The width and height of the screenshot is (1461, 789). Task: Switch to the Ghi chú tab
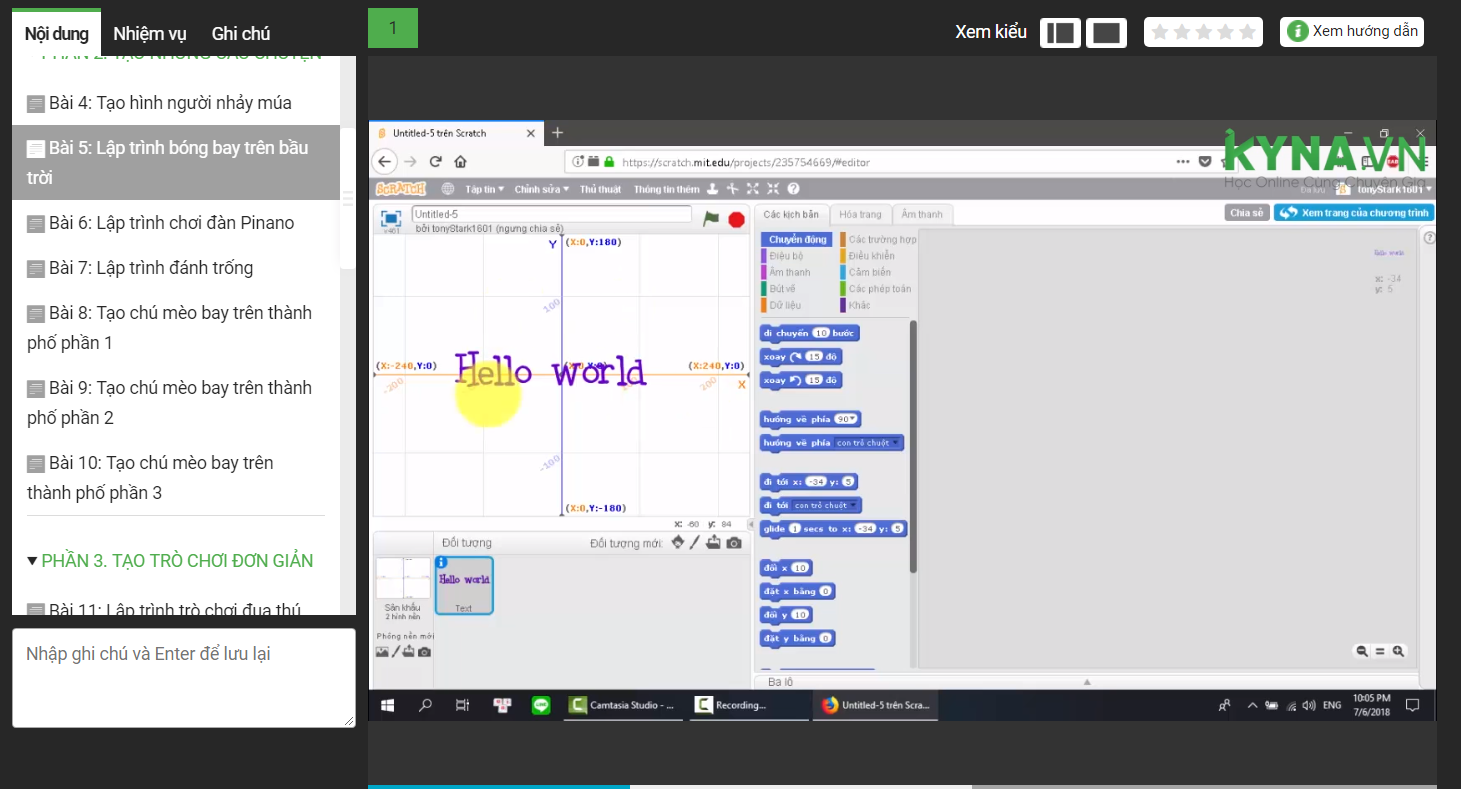[241, 34]
